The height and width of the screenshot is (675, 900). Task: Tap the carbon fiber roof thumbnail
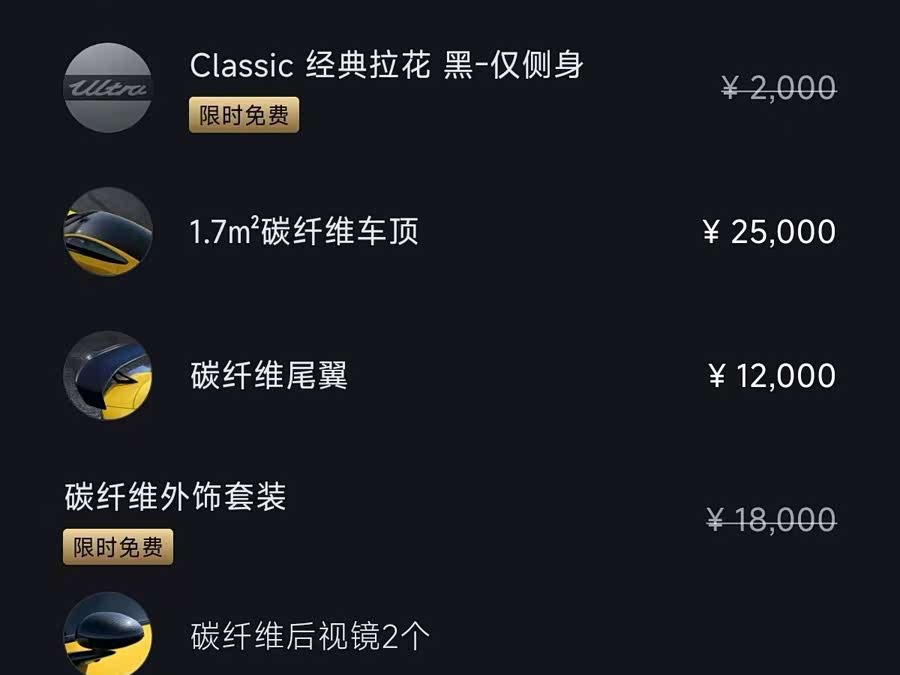click(108, 232)
